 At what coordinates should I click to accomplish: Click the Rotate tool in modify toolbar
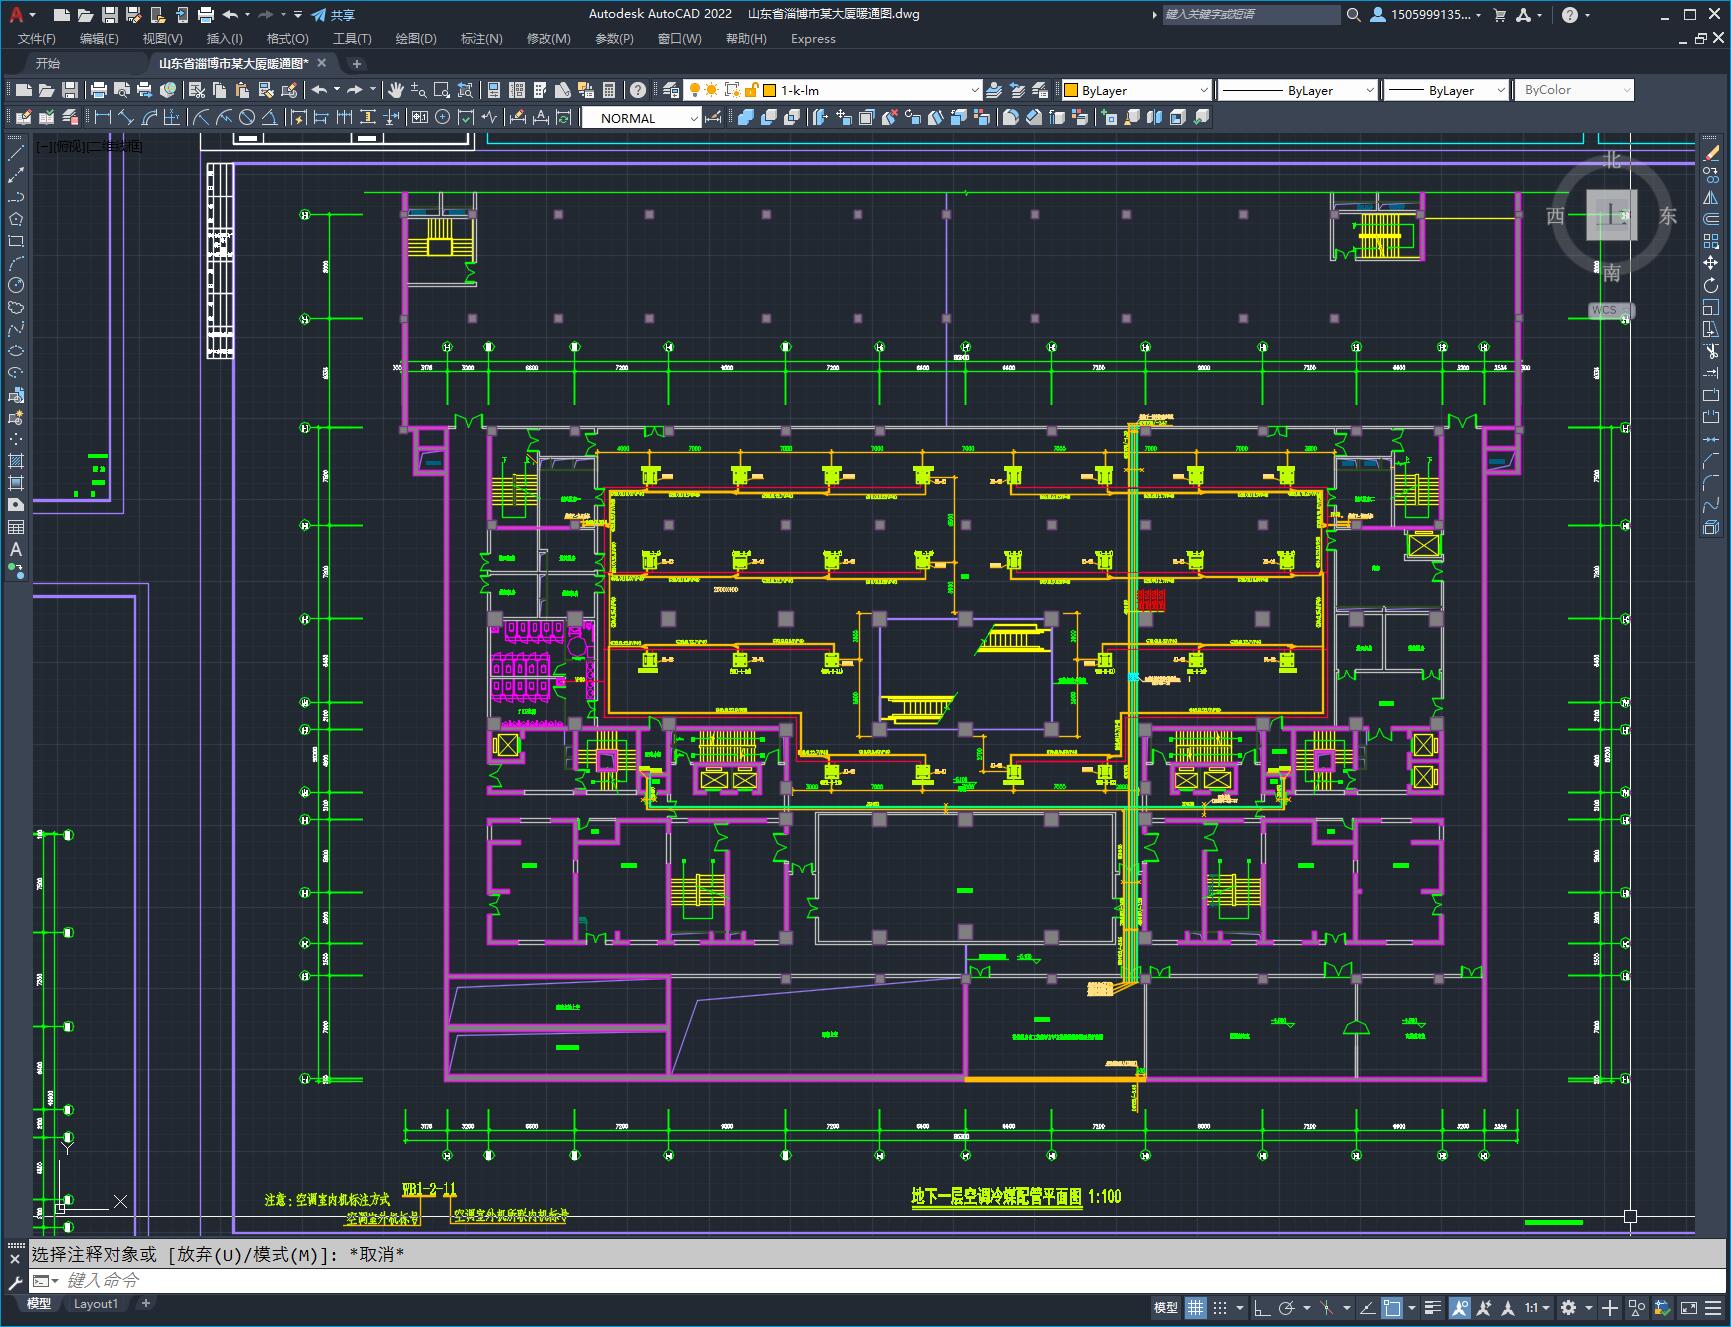pyautogui.click(x=1711, y=285)
